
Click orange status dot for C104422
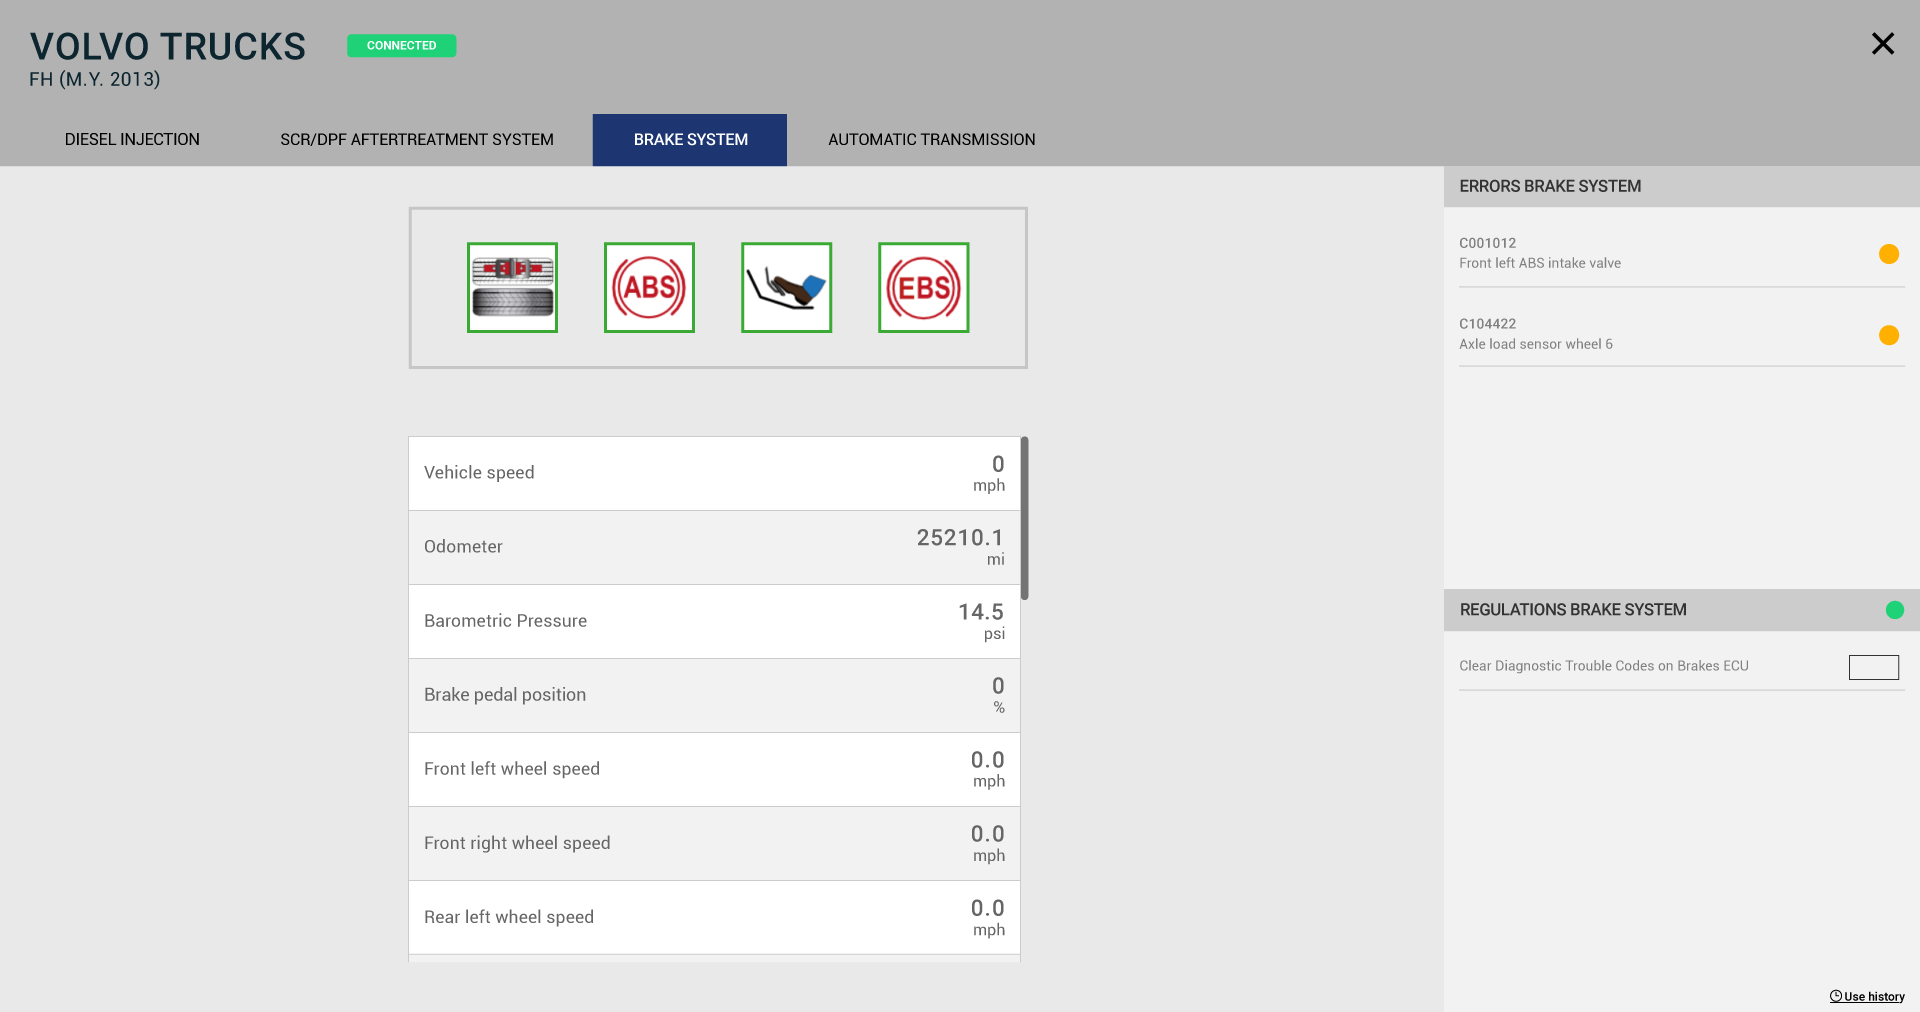[1889, 335]
